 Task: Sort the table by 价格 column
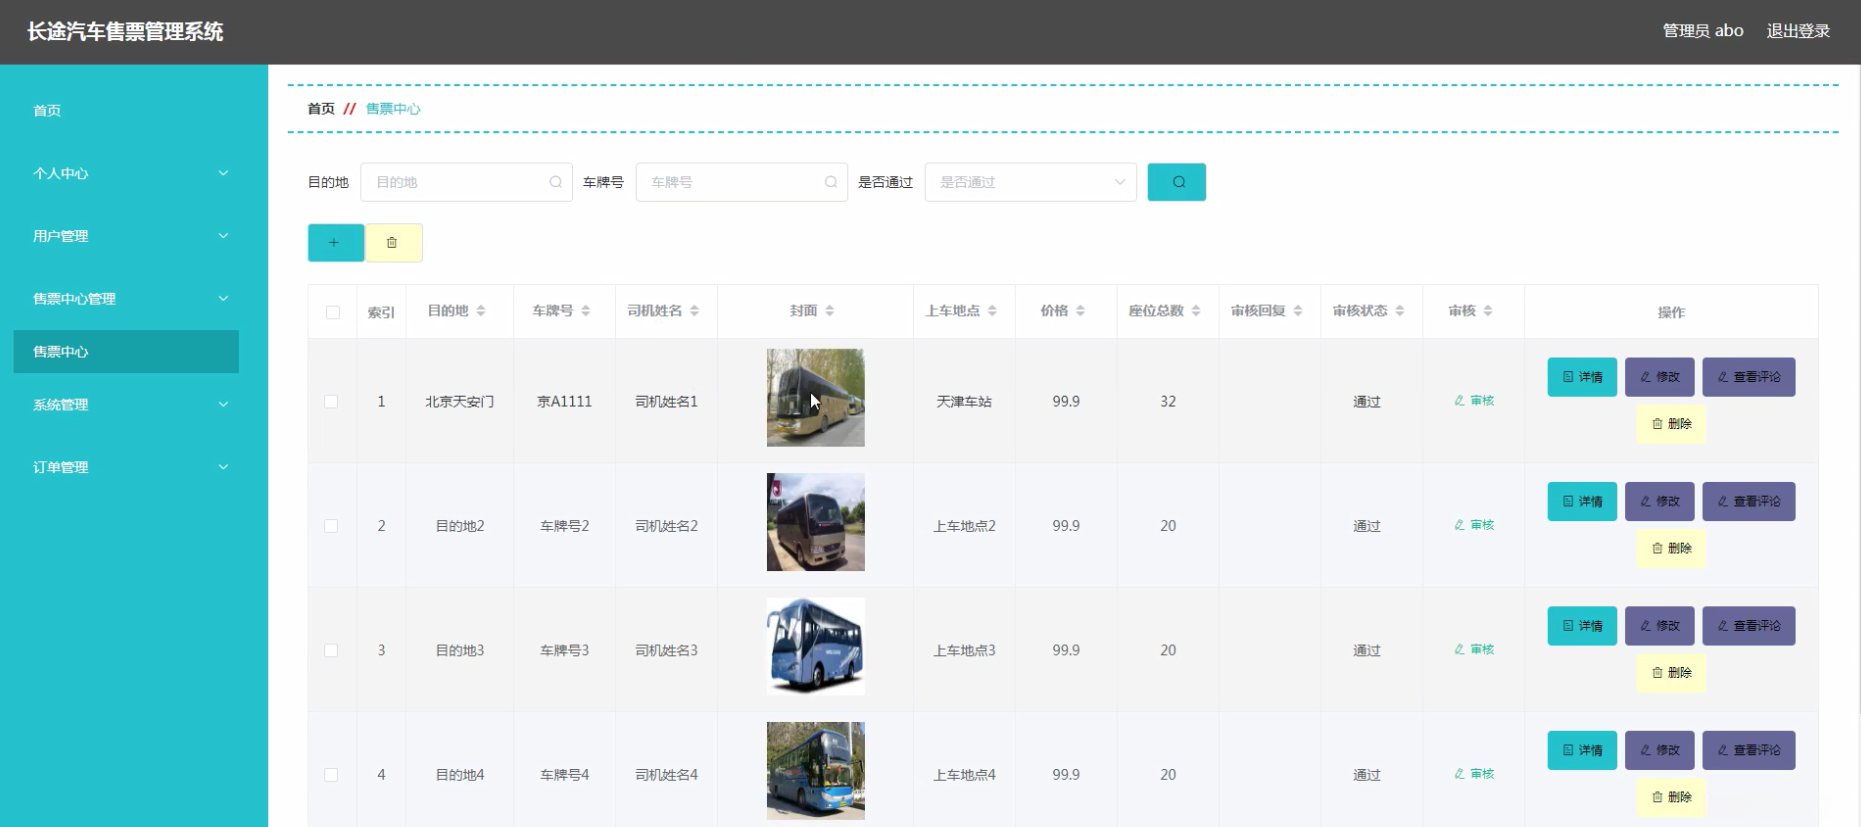point(1080,311)
